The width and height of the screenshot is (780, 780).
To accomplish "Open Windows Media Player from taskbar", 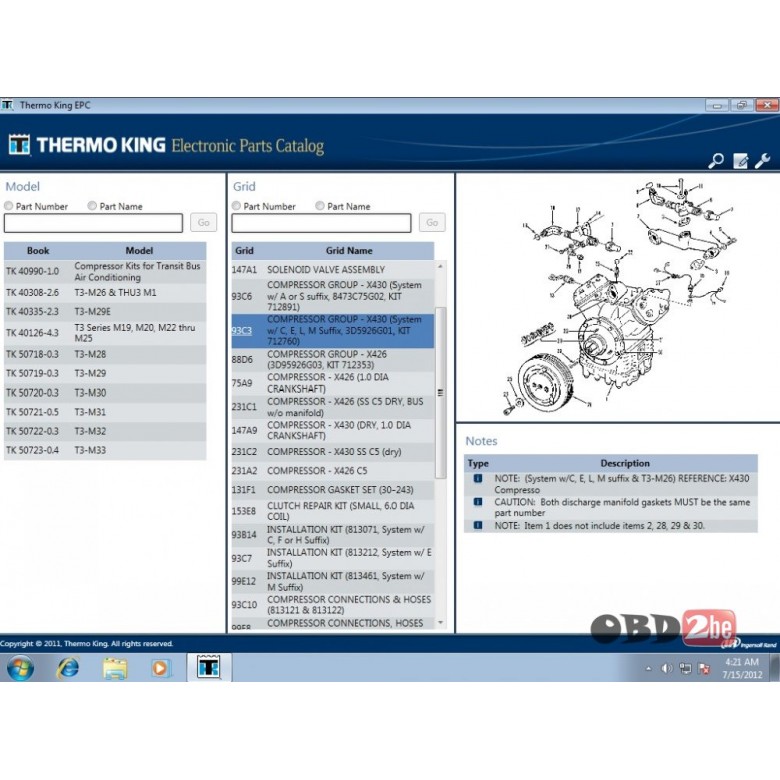I will pyautogui.click(x=160, y=668).
